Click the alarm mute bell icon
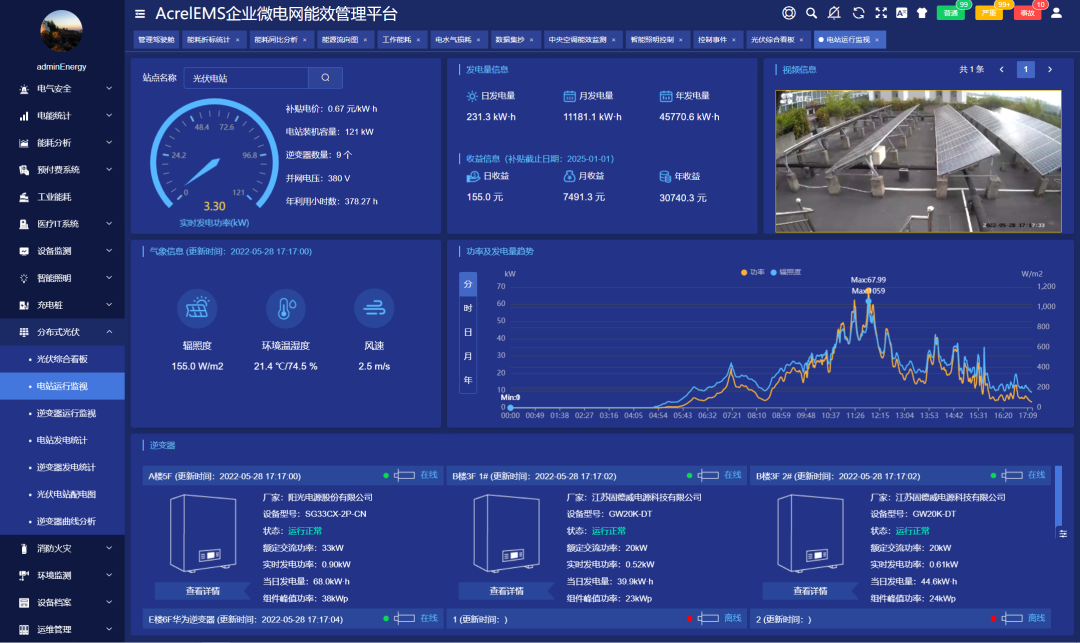Viewport: 1080px width, 643px height. pyautogui.click(x=834, y=13)
